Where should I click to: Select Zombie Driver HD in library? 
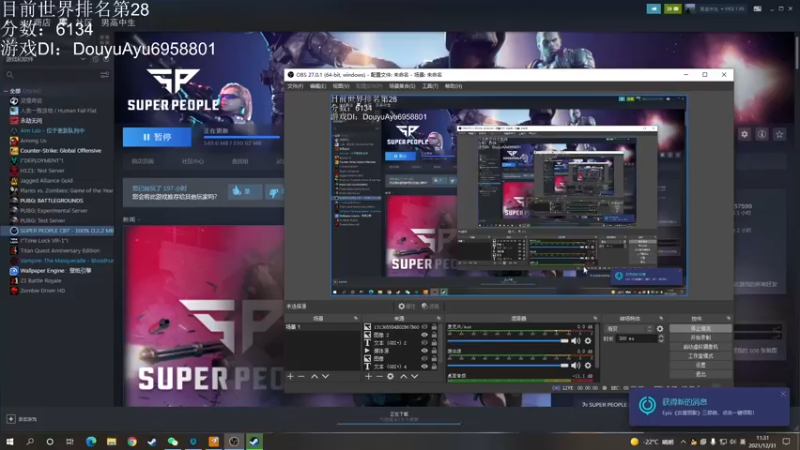coord(42,290)
